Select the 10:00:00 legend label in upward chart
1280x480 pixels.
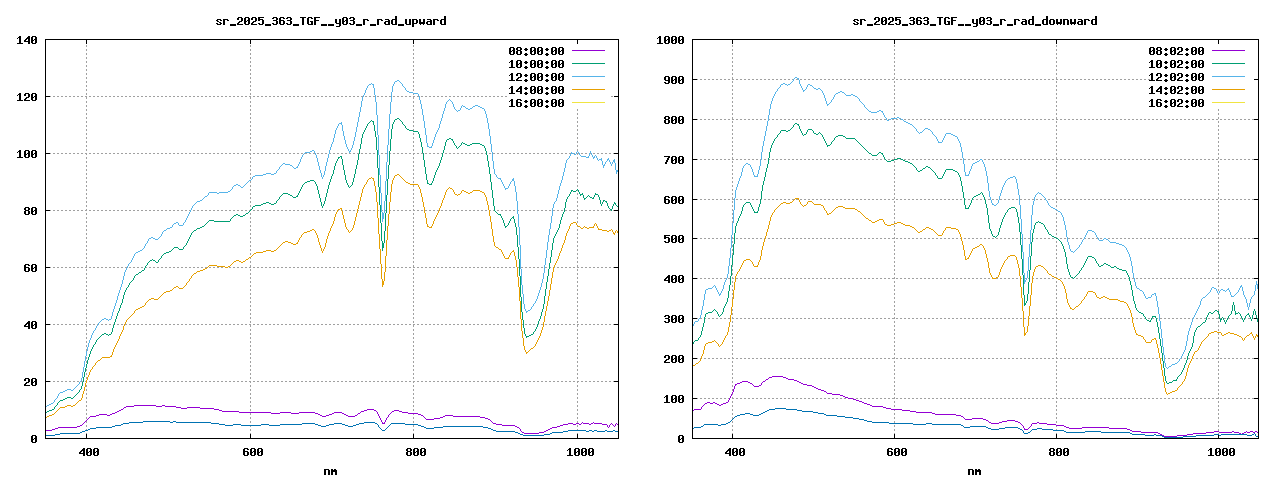[535, 64]
